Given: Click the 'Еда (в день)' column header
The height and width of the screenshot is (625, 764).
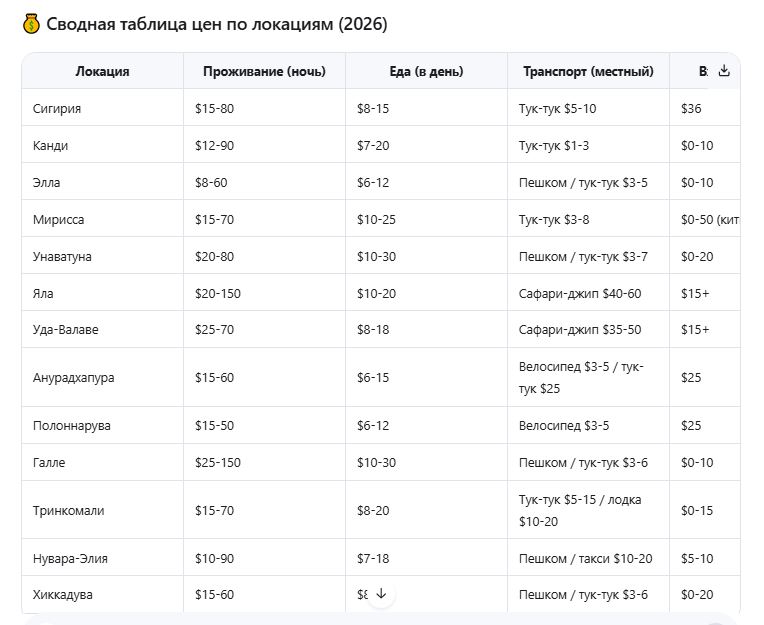Looking at the screenshot, I should click(x=425, y=71).
